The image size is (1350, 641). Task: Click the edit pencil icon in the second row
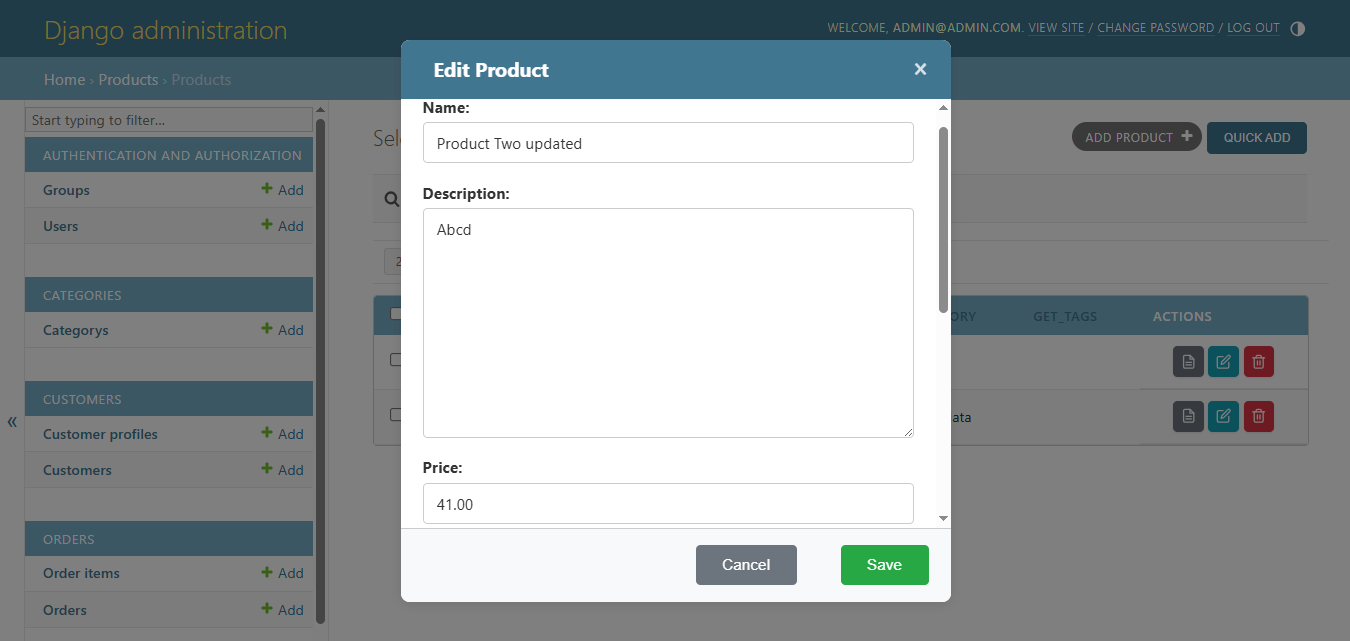1223,416
